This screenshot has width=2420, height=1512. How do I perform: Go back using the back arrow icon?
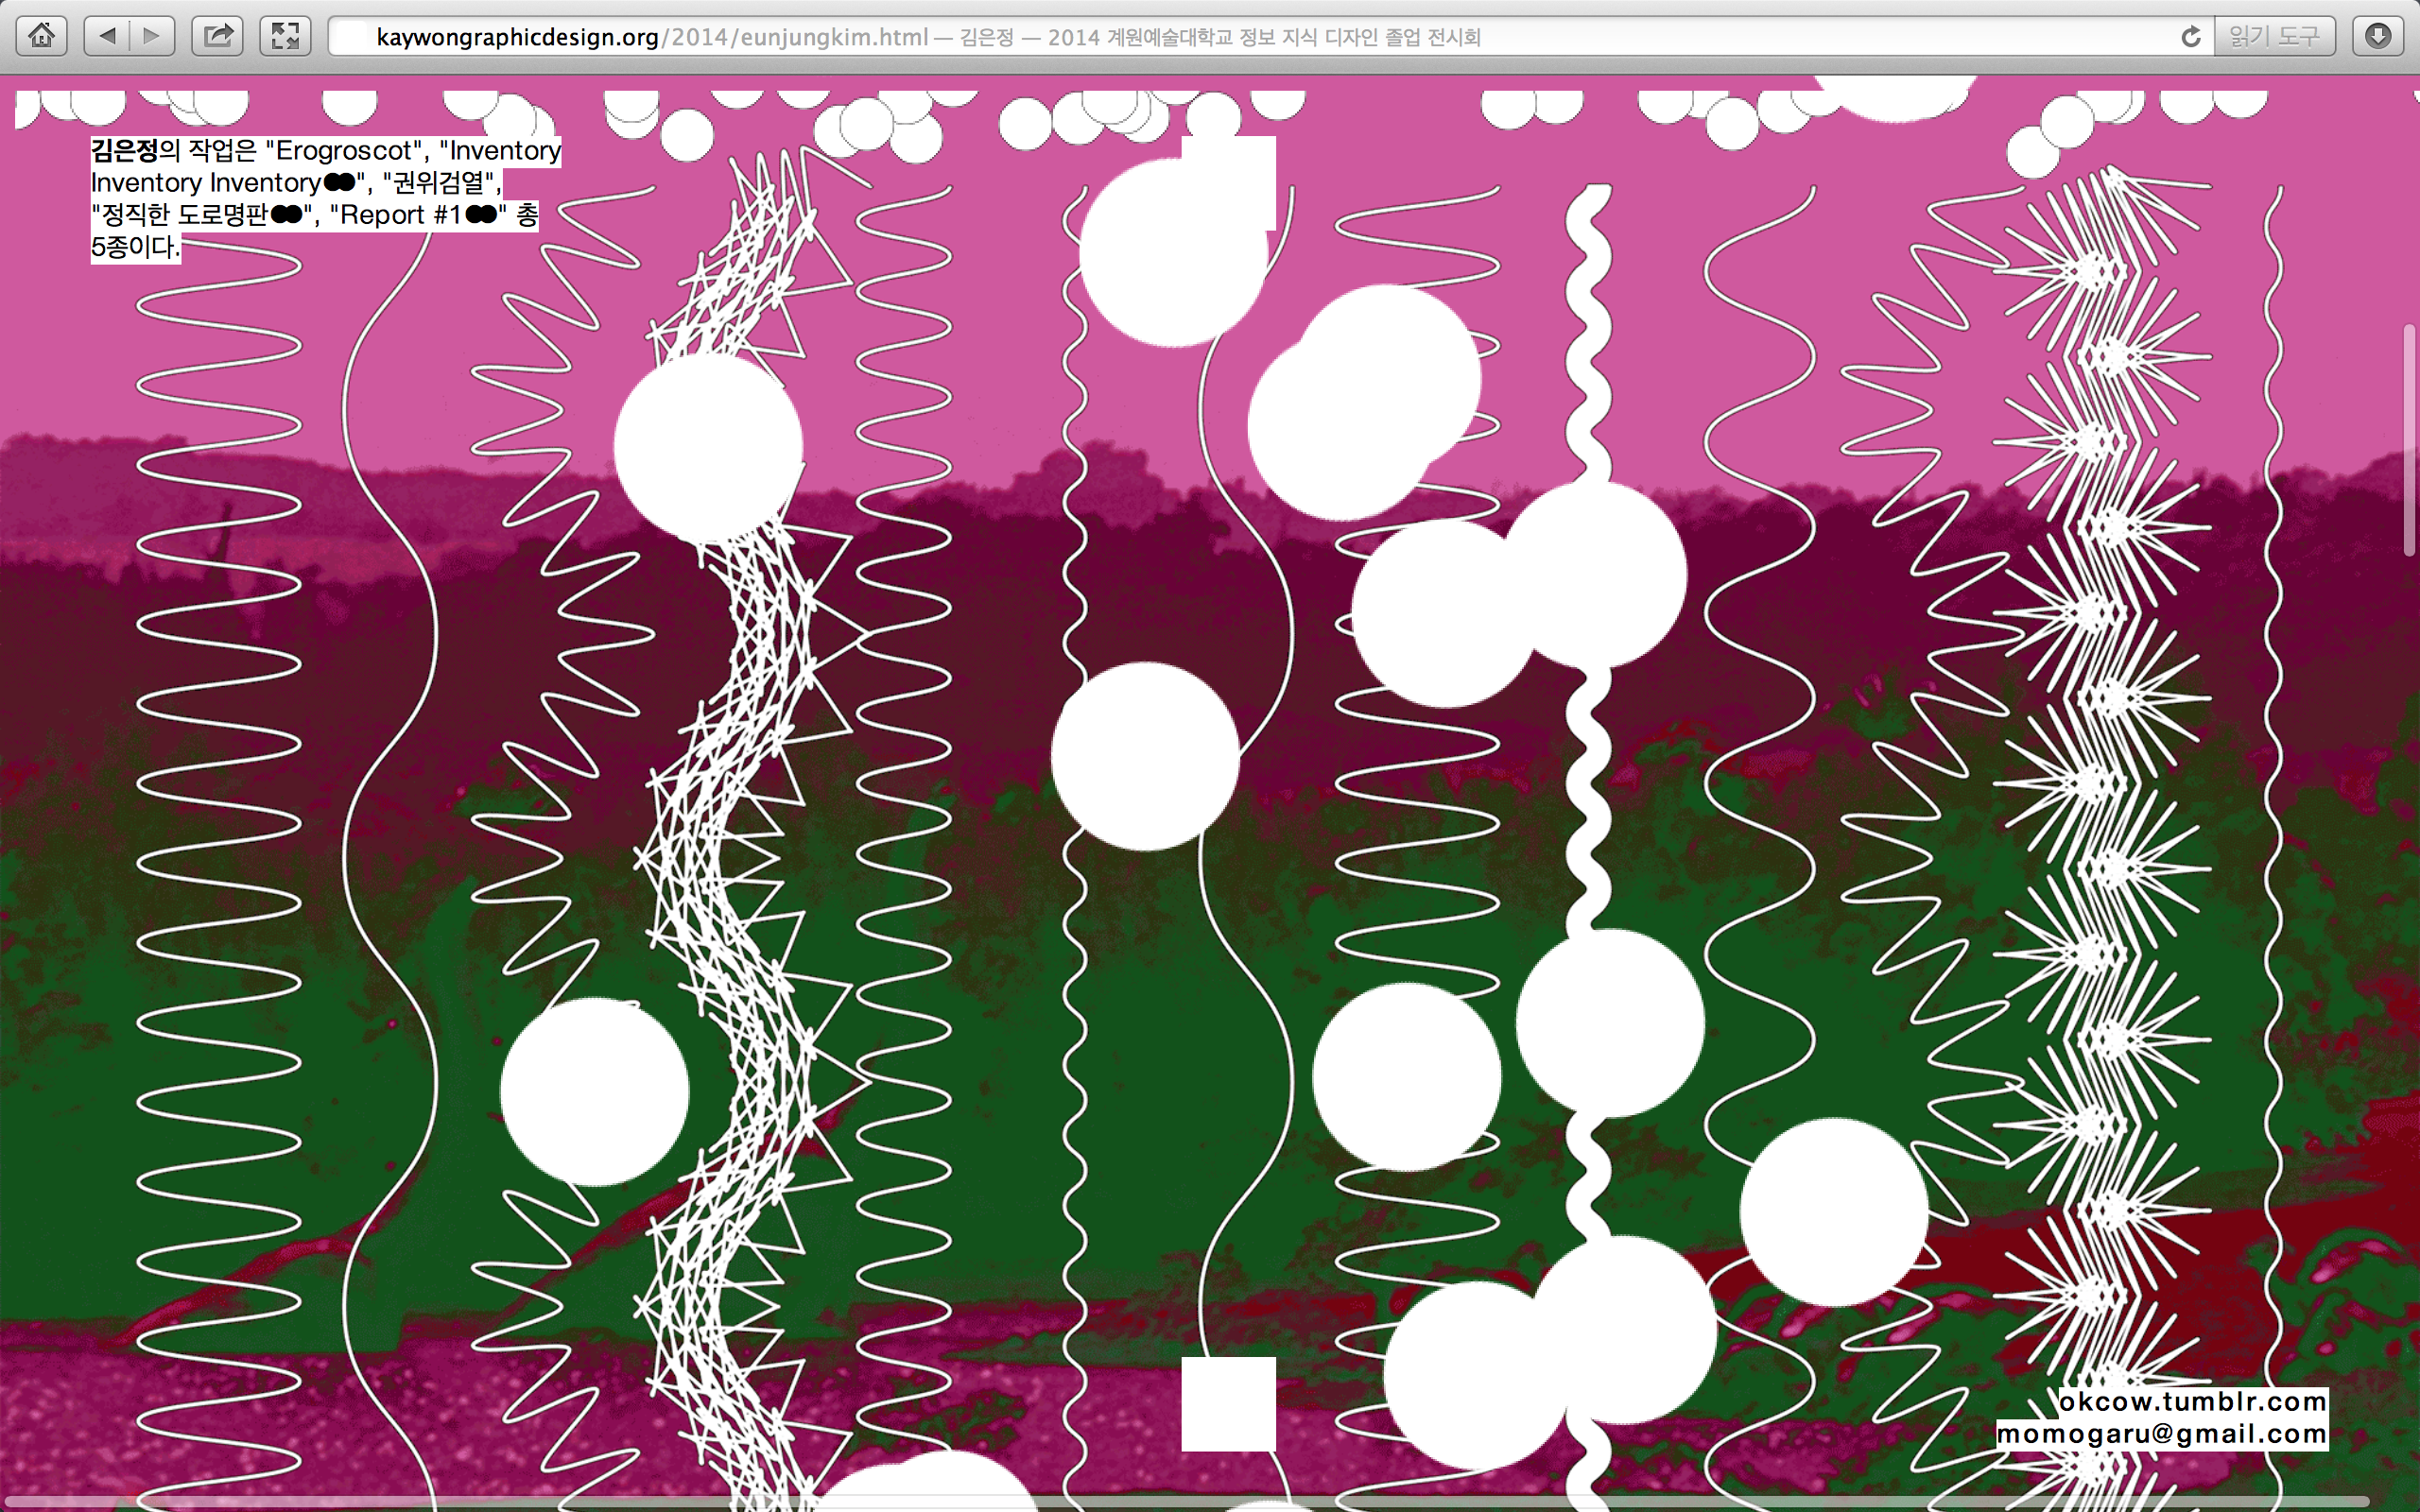click(108, 36)
